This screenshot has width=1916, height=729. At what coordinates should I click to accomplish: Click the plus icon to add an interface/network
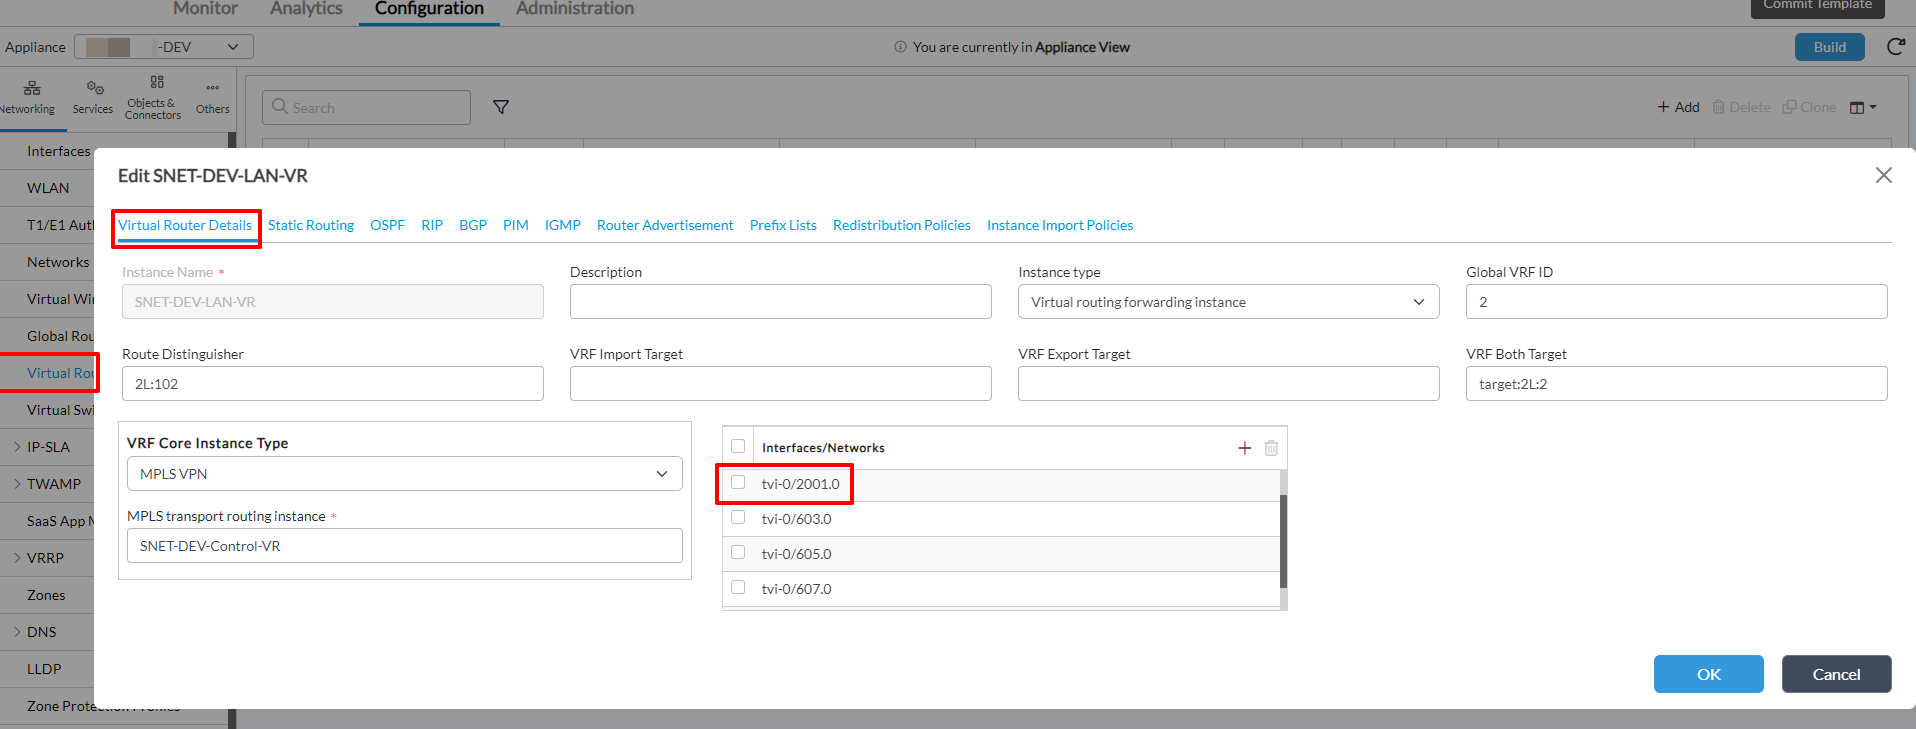[x=1244, y=448]
